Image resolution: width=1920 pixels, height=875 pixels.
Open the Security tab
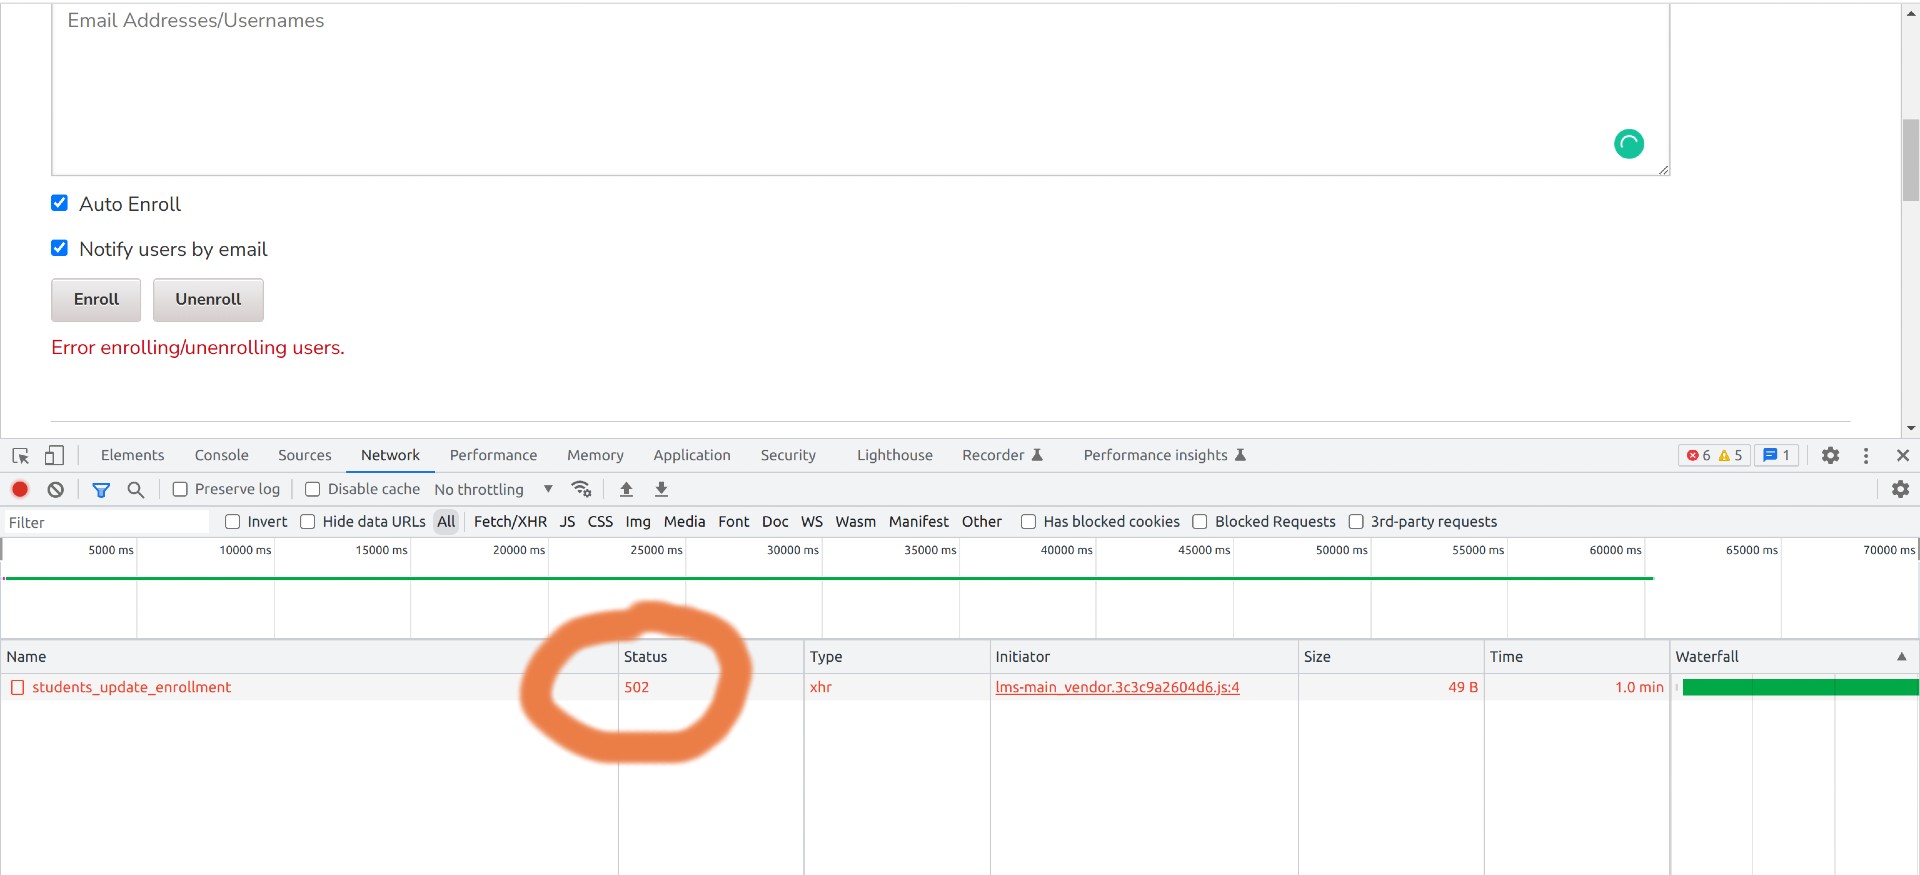(788, 455)
